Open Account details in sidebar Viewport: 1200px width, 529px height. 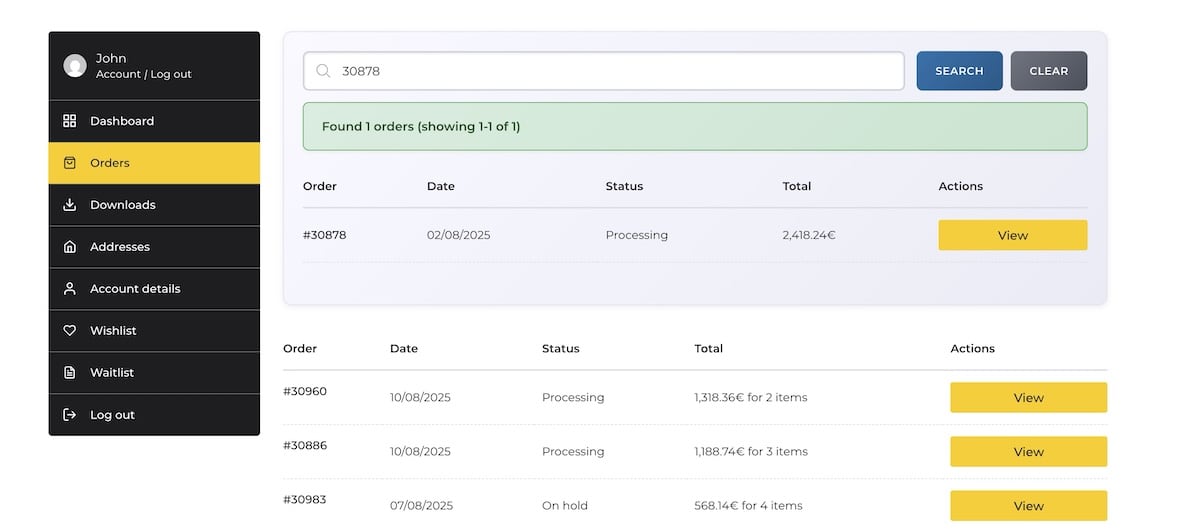154,289
